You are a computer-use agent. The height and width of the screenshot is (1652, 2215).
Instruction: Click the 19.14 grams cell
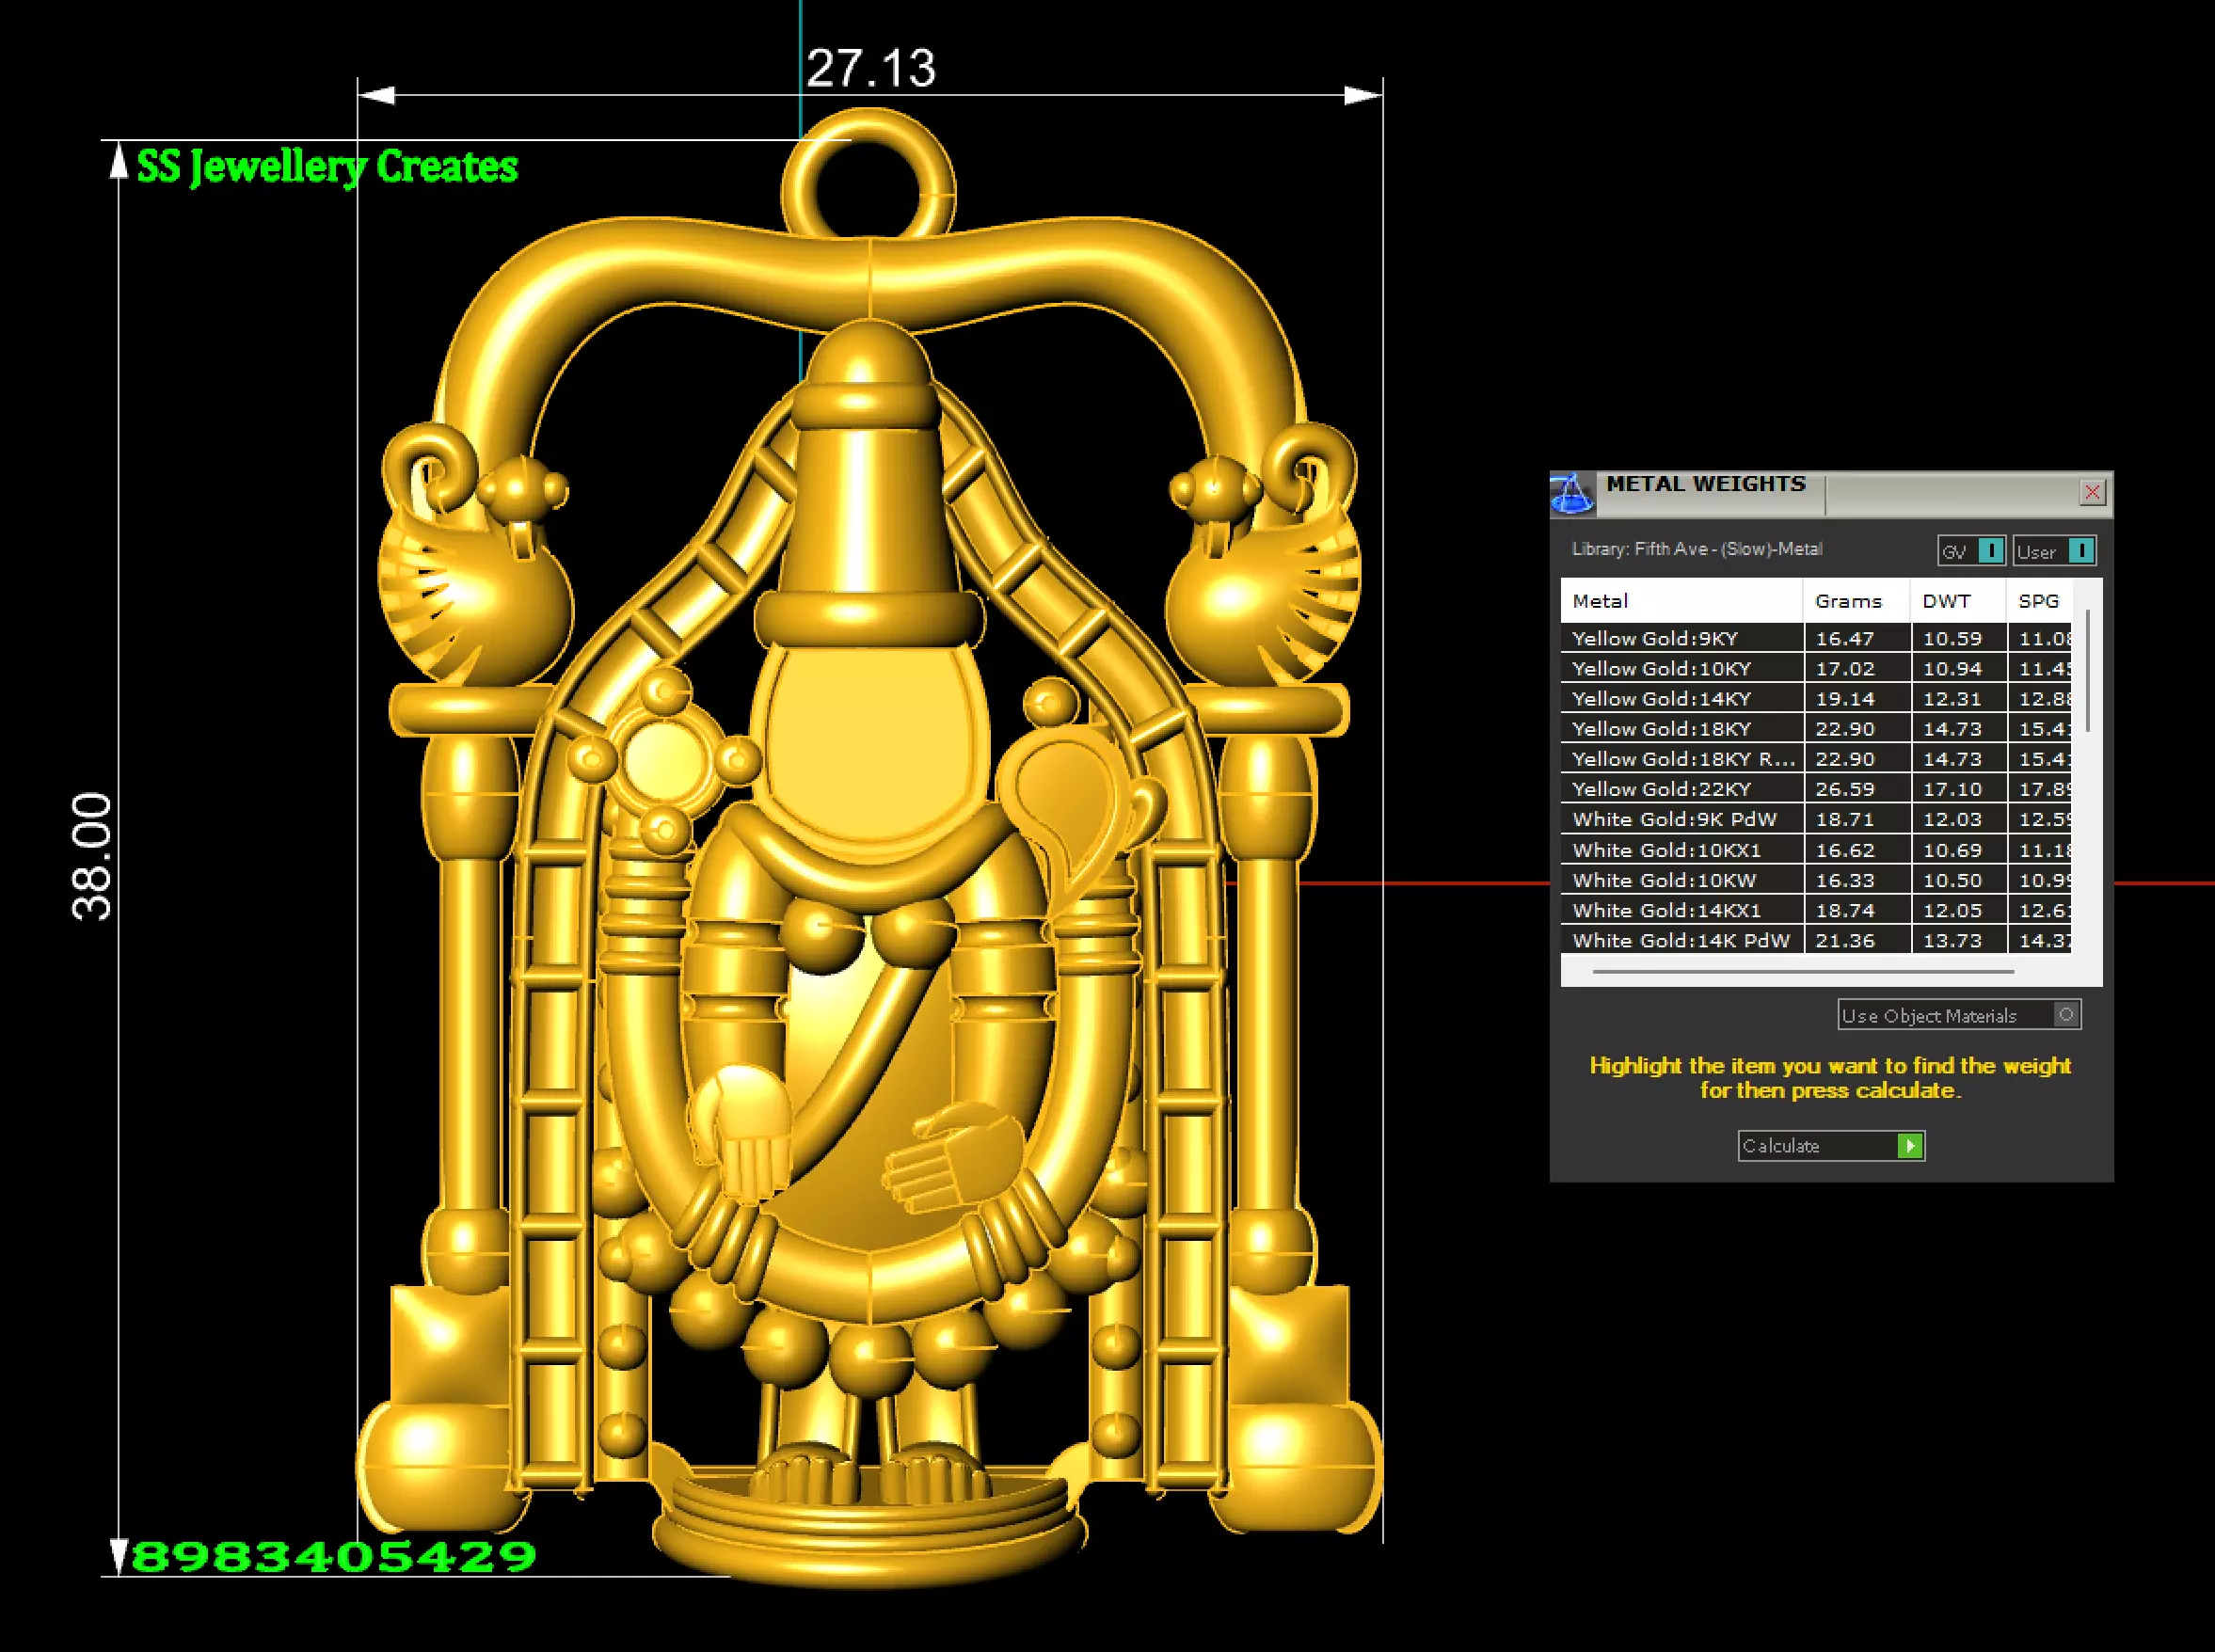click(1857, 698)
